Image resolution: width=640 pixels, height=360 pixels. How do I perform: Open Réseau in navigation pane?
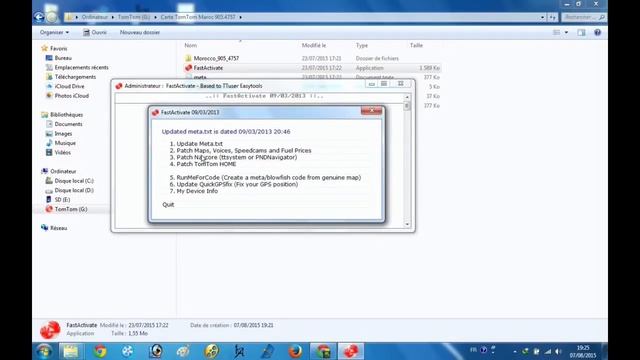[x=58, y=228]
